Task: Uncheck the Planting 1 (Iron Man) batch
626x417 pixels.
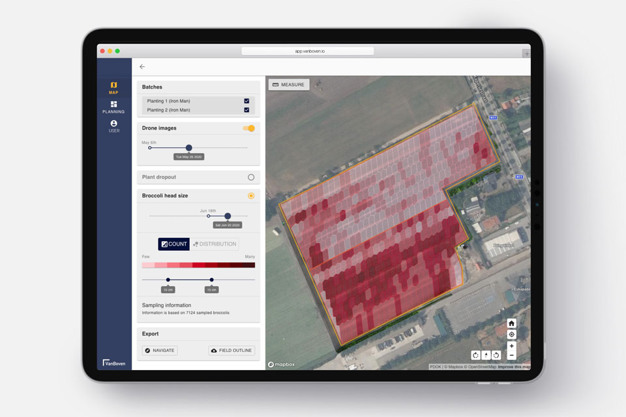Action: coord(246,101)
